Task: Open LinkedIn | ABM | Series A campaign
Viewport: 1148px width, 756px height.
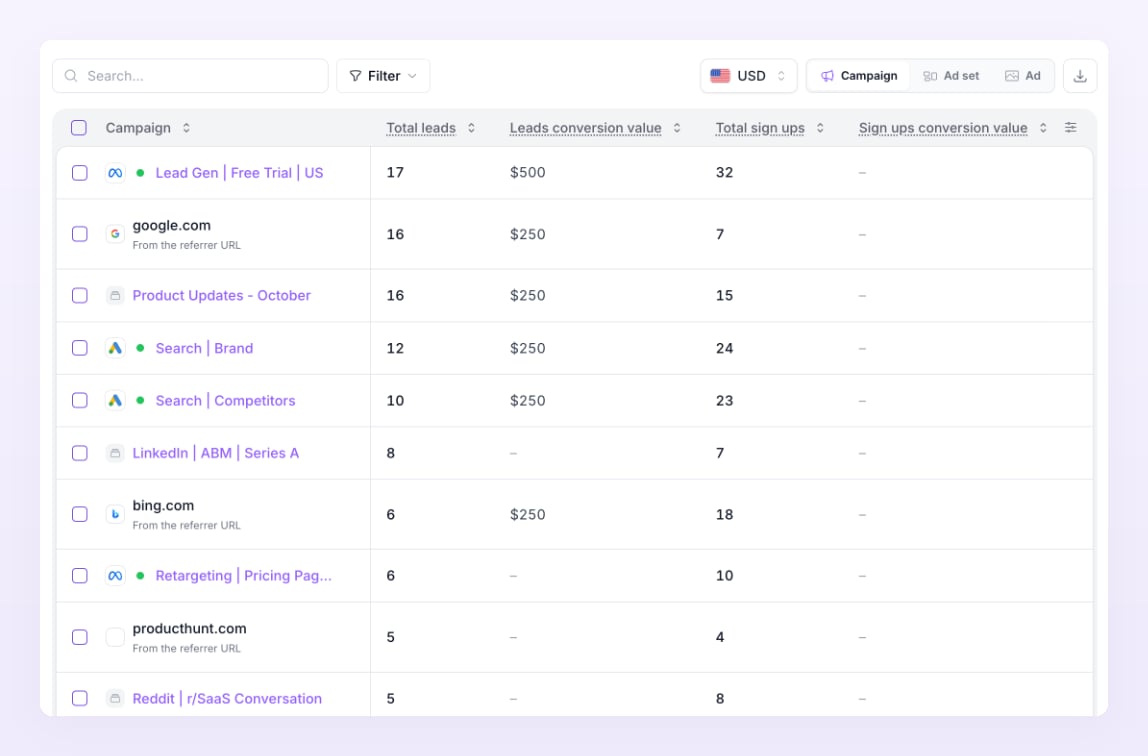Action: click(215, 454)
